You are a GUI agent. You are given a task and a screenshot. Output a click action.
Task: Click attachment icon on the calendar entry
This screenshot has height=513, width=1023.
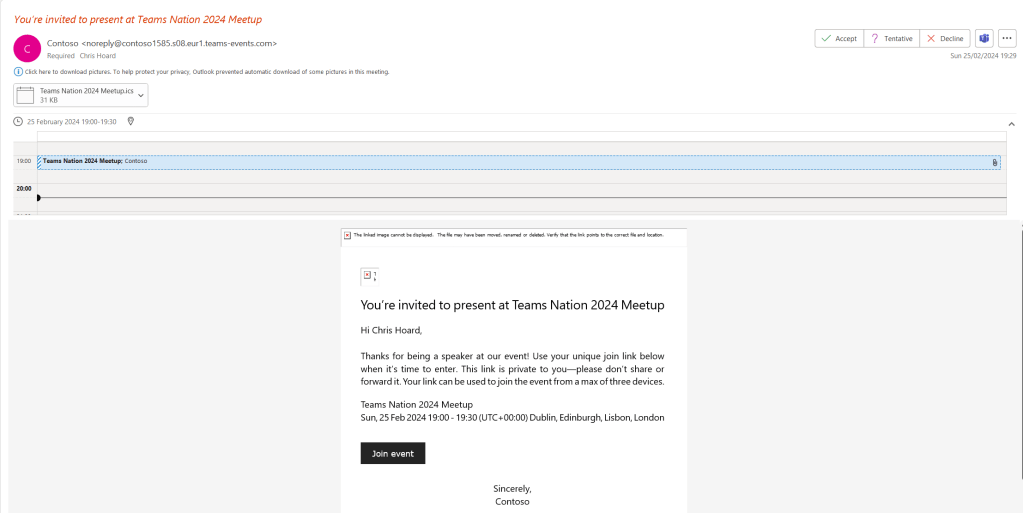pos(994,162)
